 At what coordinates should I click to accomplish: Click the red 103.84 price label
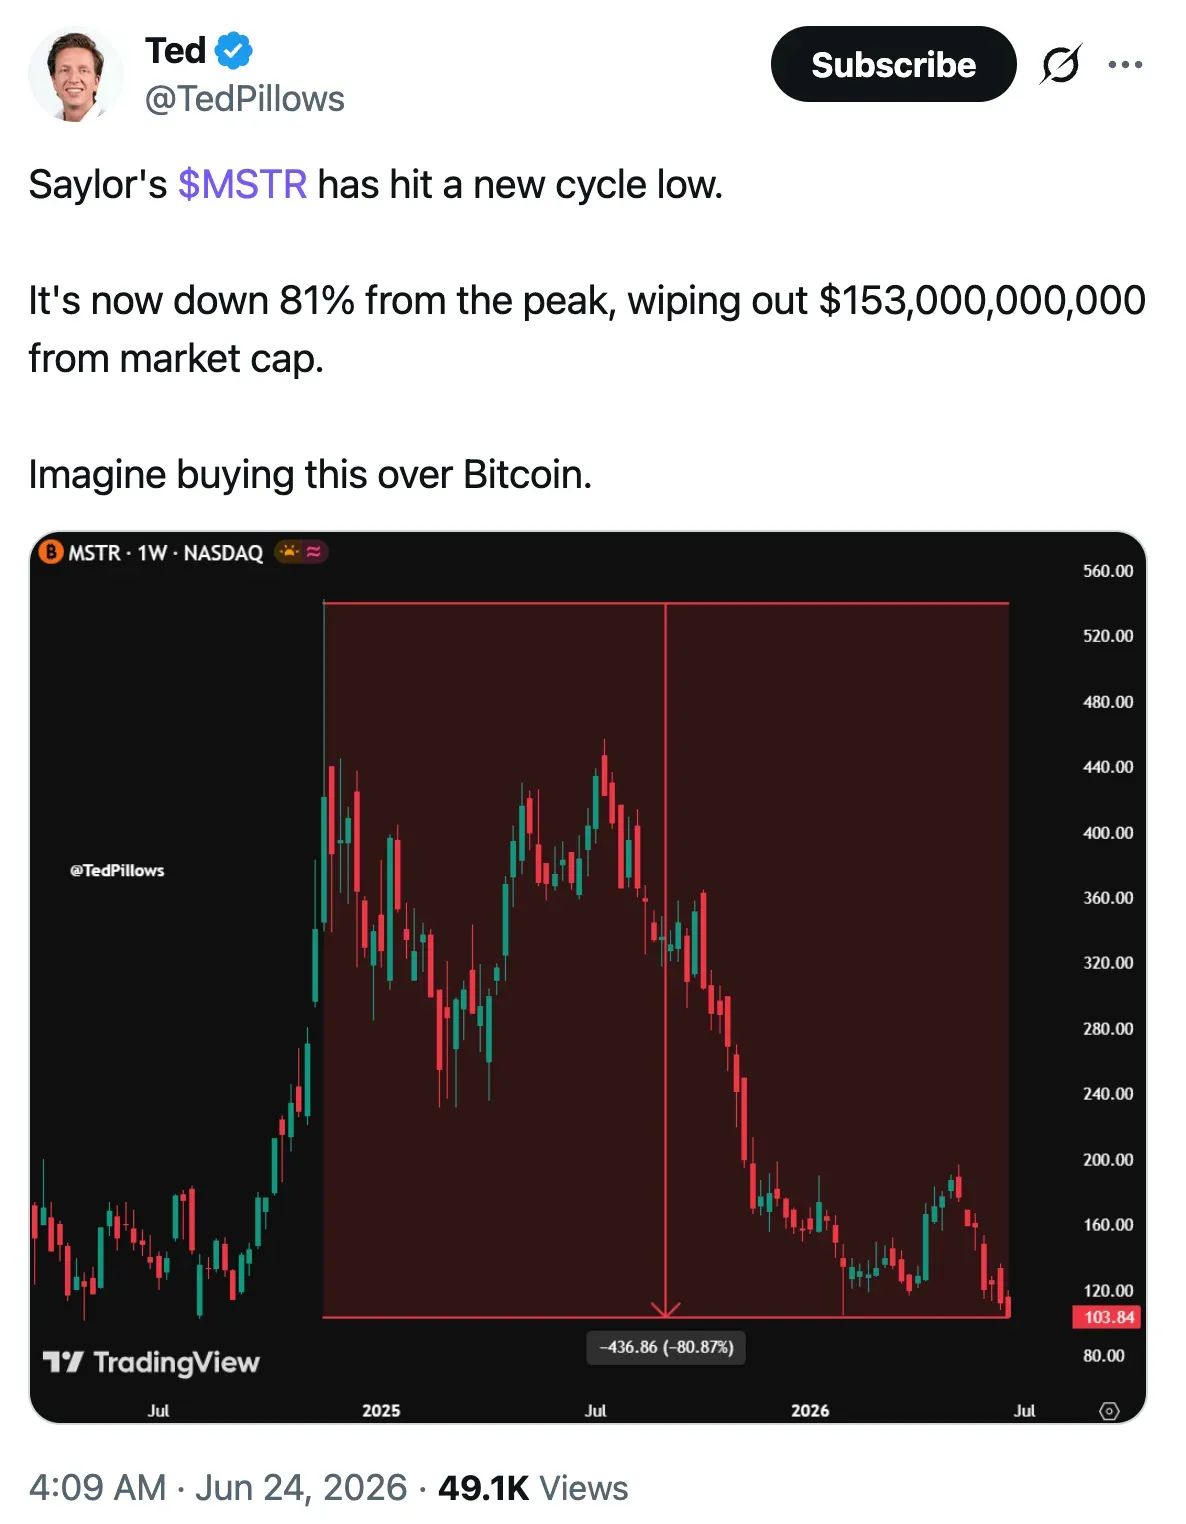[x=1107, y=1317]
